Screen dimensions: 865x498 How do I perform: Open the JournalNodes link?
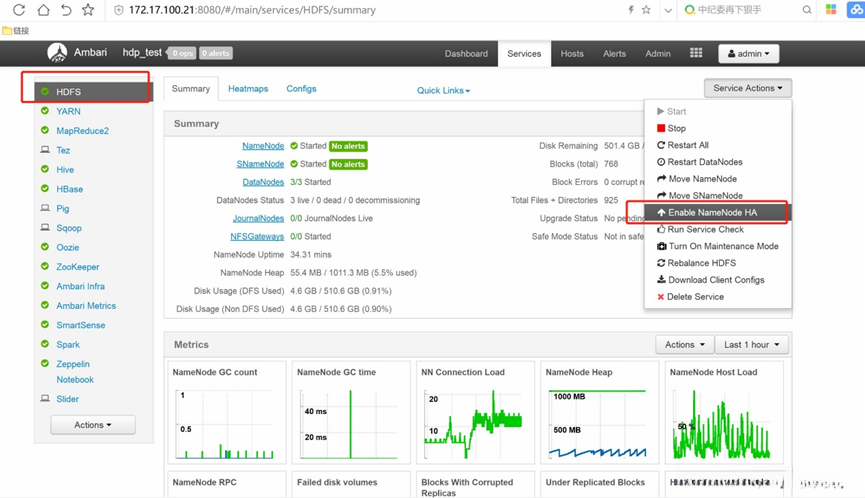tap(258, 218)
